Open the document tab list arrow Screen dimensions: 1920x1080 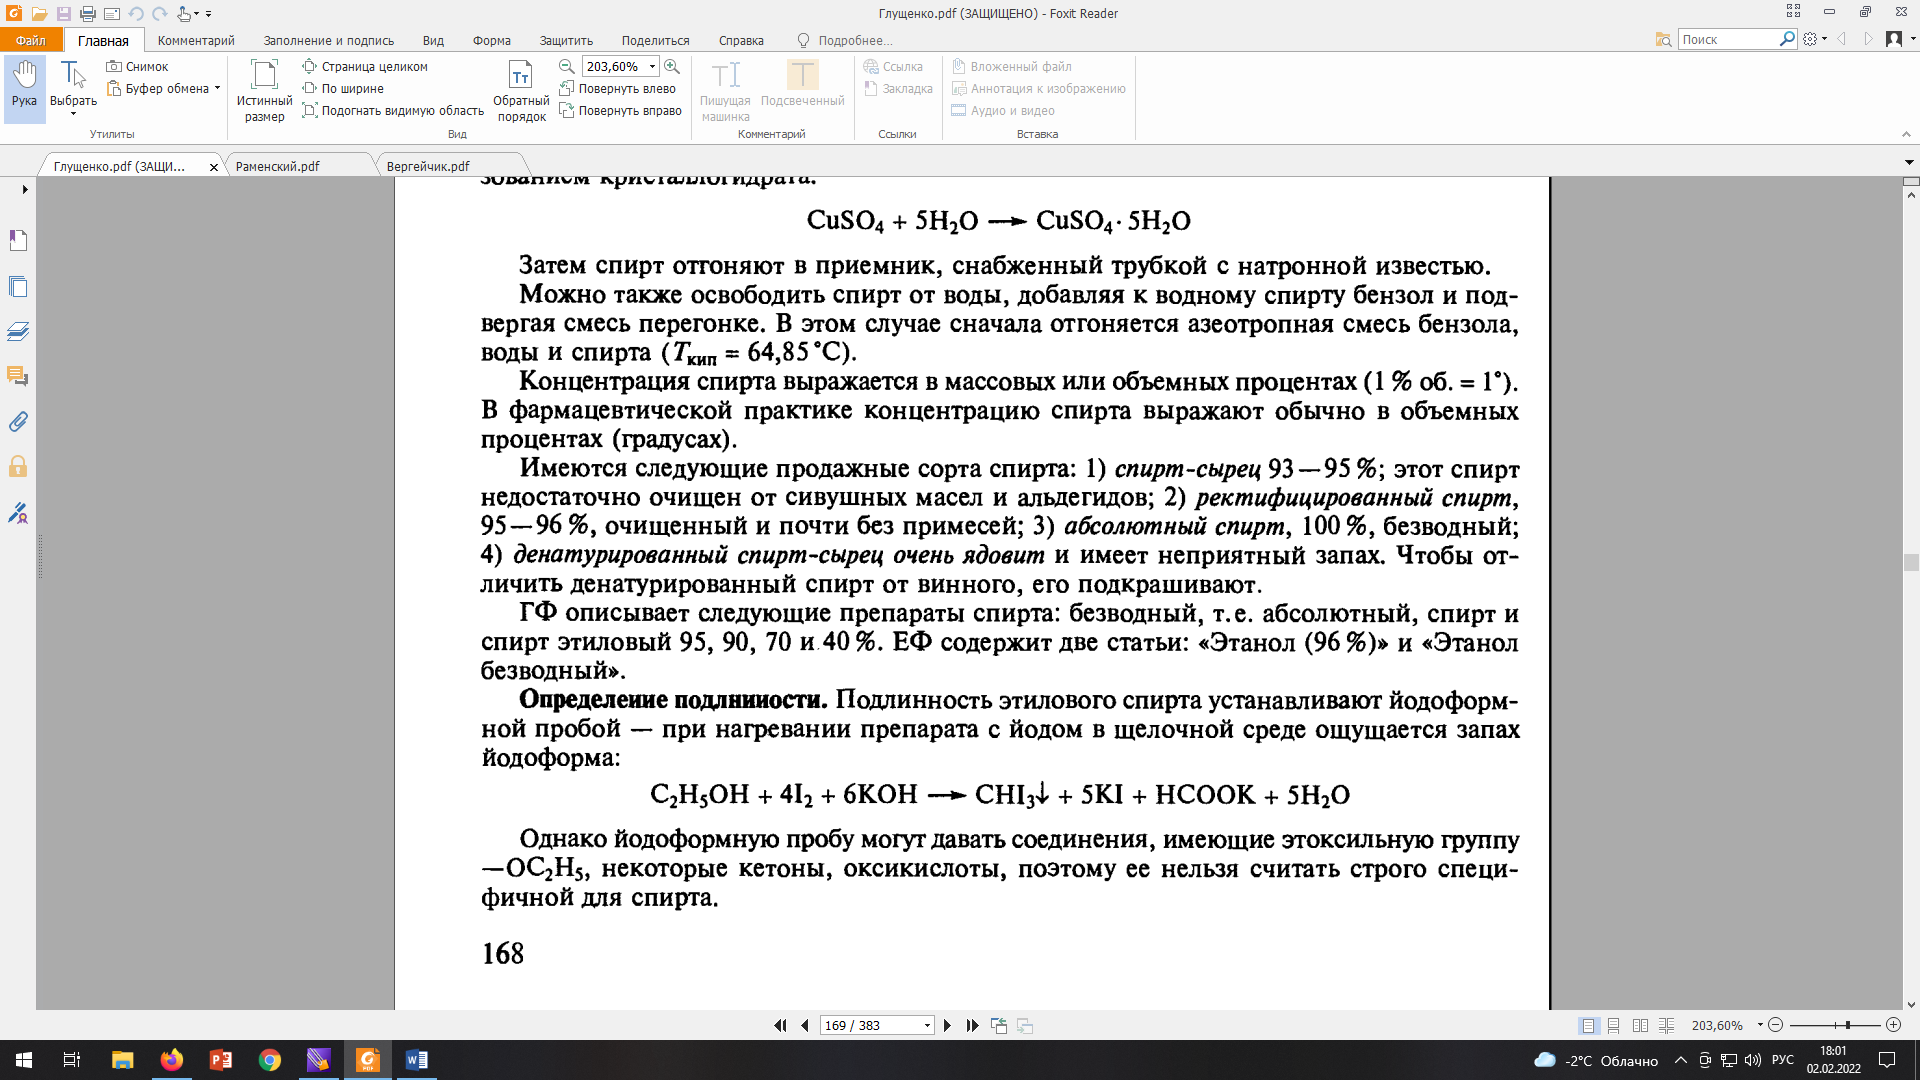[x=1909, y=162]
